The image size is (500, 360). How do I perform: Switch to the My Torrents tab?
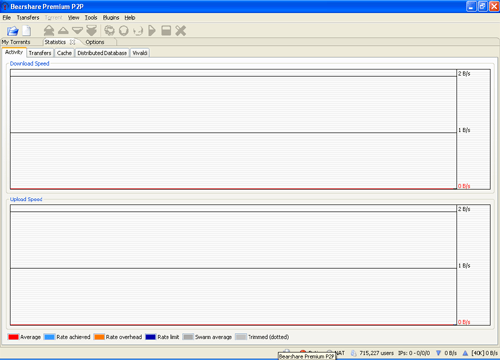tap(16, 42)
